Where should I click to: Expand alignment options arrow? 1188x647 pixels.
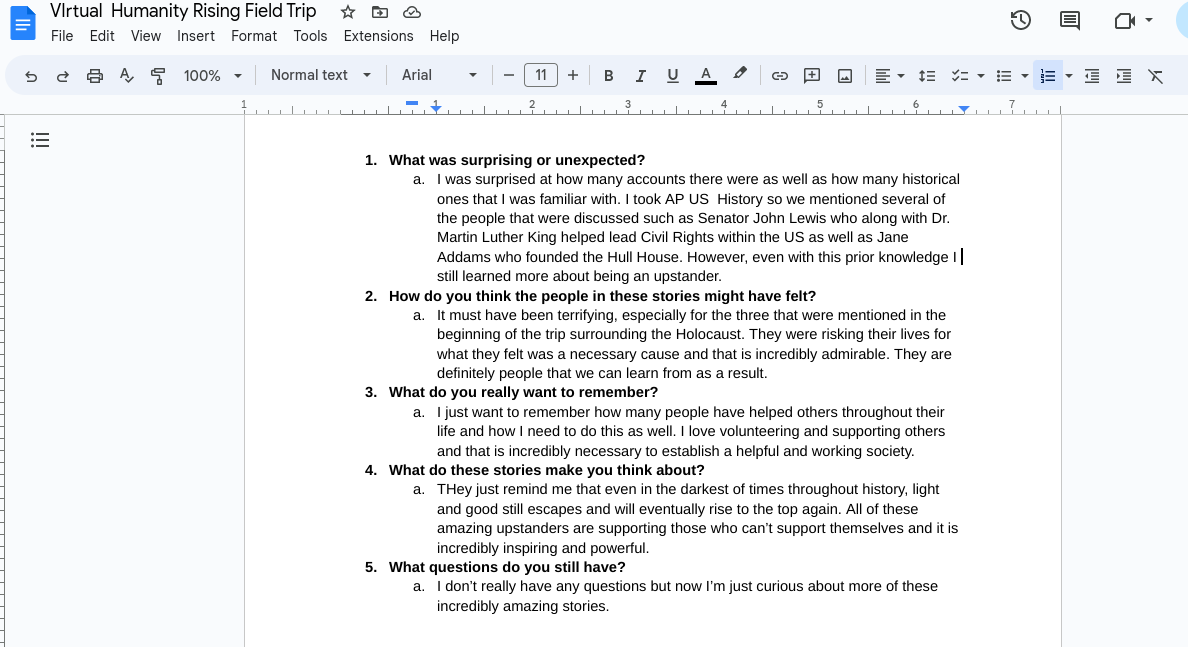click(901, 76)
